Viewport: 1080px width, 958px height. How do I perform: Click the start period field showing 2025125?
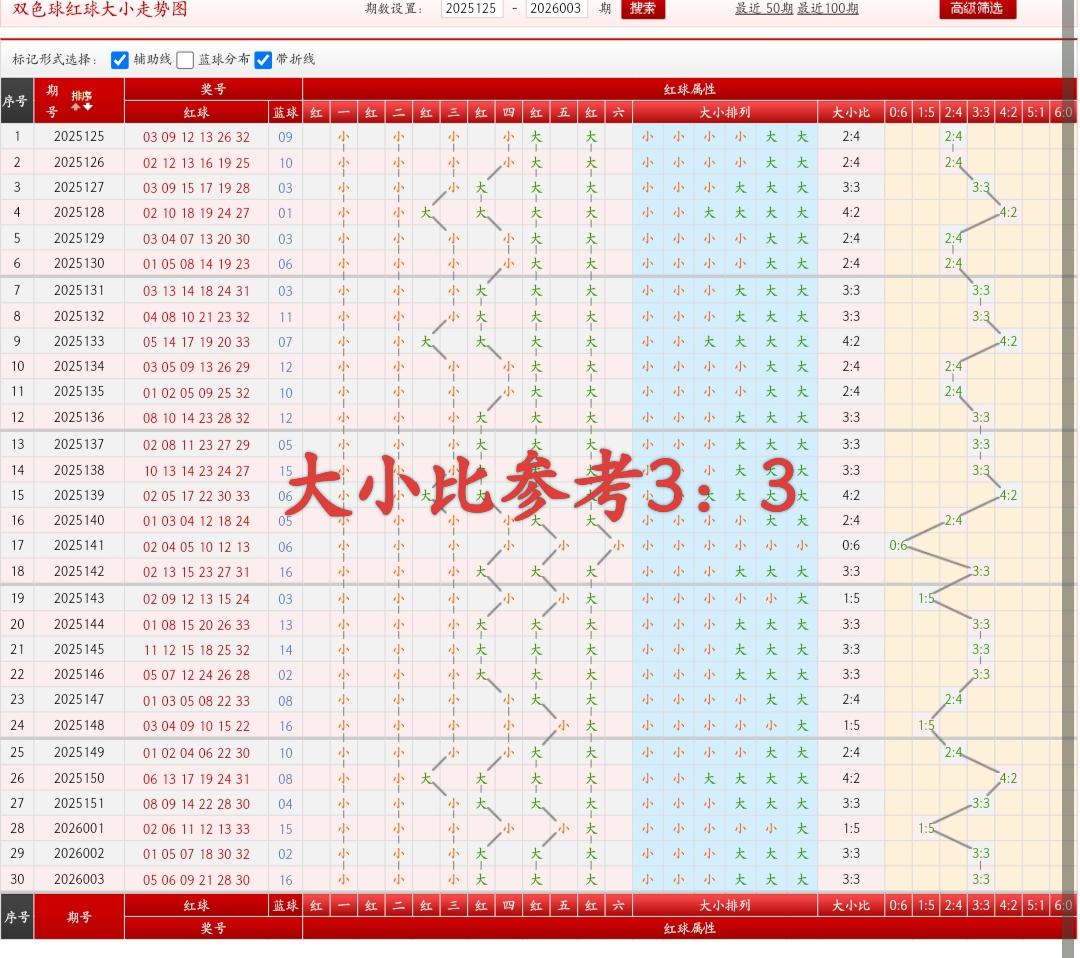click(x=471, y=9)
